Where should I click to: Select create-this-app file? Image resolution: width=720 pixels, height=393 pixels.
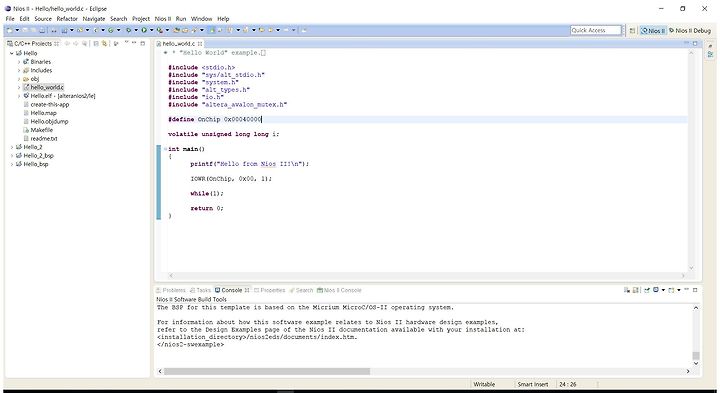click(x=46, y=104)
